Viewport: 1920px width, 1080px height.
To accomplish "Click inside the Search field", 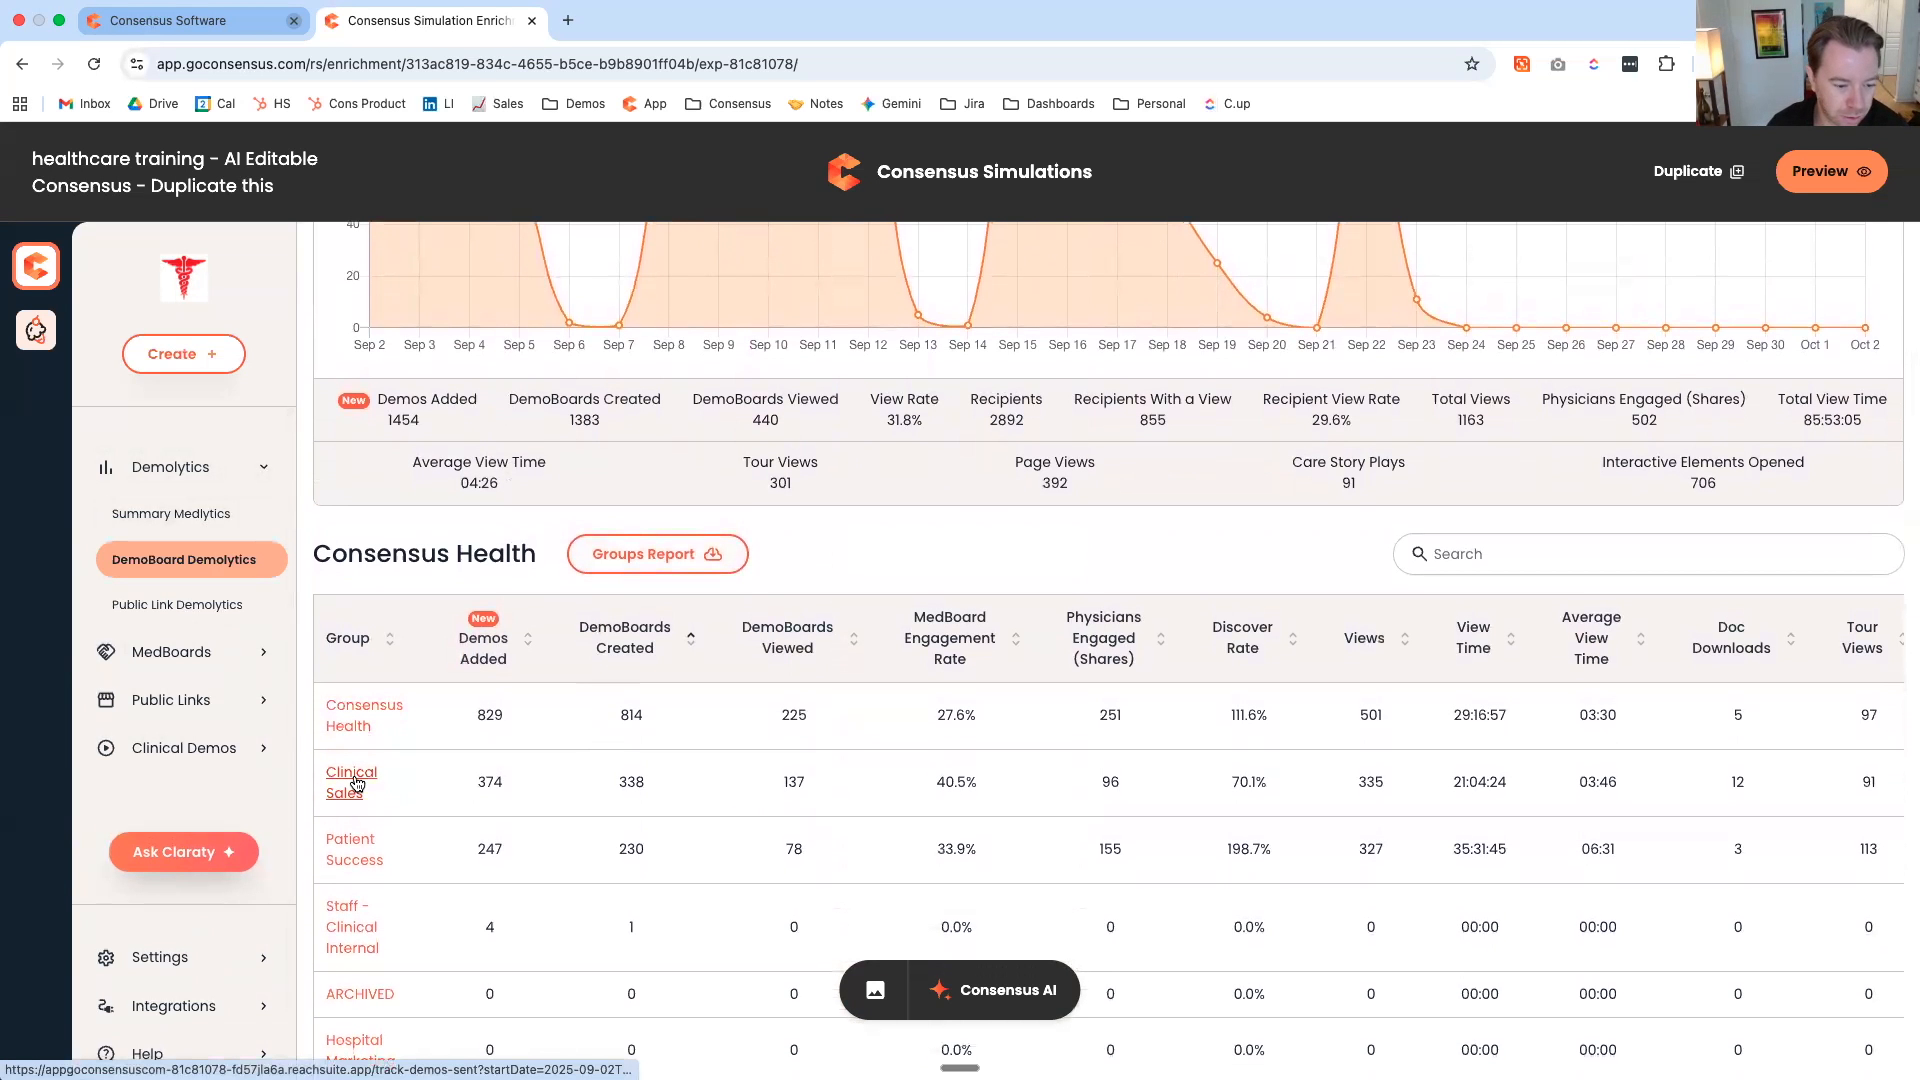I will tap(1647, 553).
